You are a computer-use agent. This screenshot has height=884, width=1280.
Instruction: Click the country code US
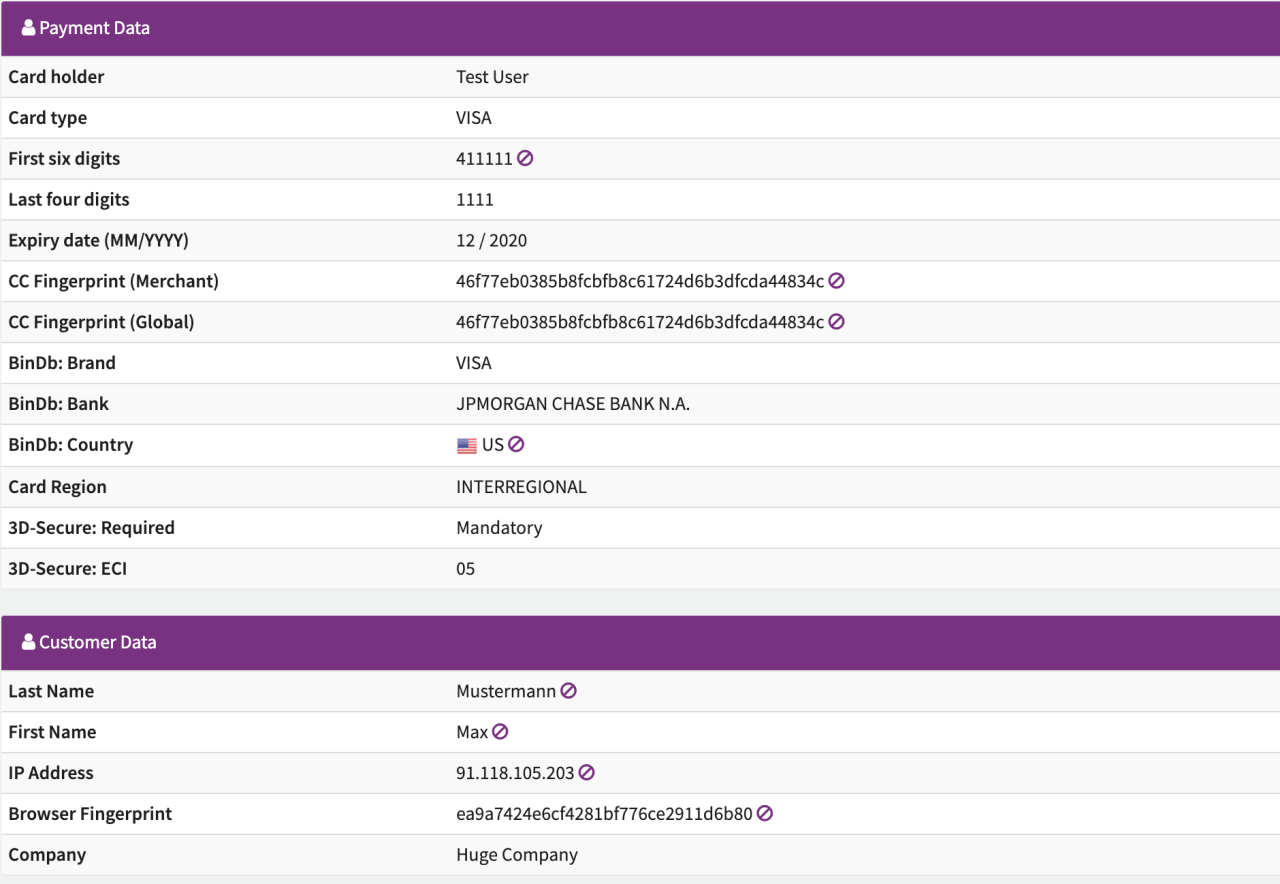pyautogui.click(x=493, y=445)
